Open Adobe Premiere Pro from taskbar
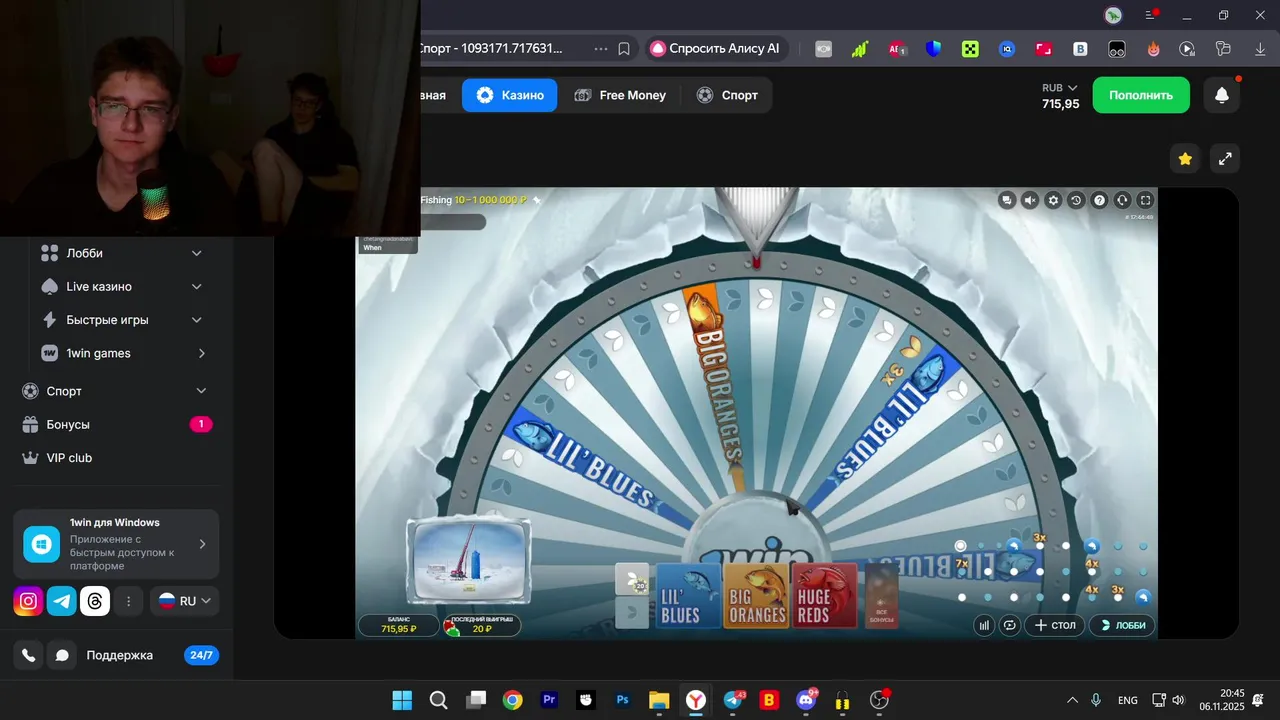 click(549, 700)
